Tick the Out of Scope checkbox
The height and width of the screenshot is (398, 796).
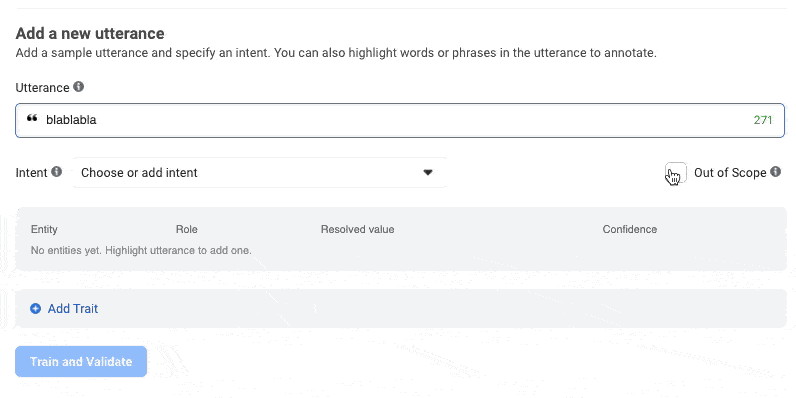click(676, 173)
